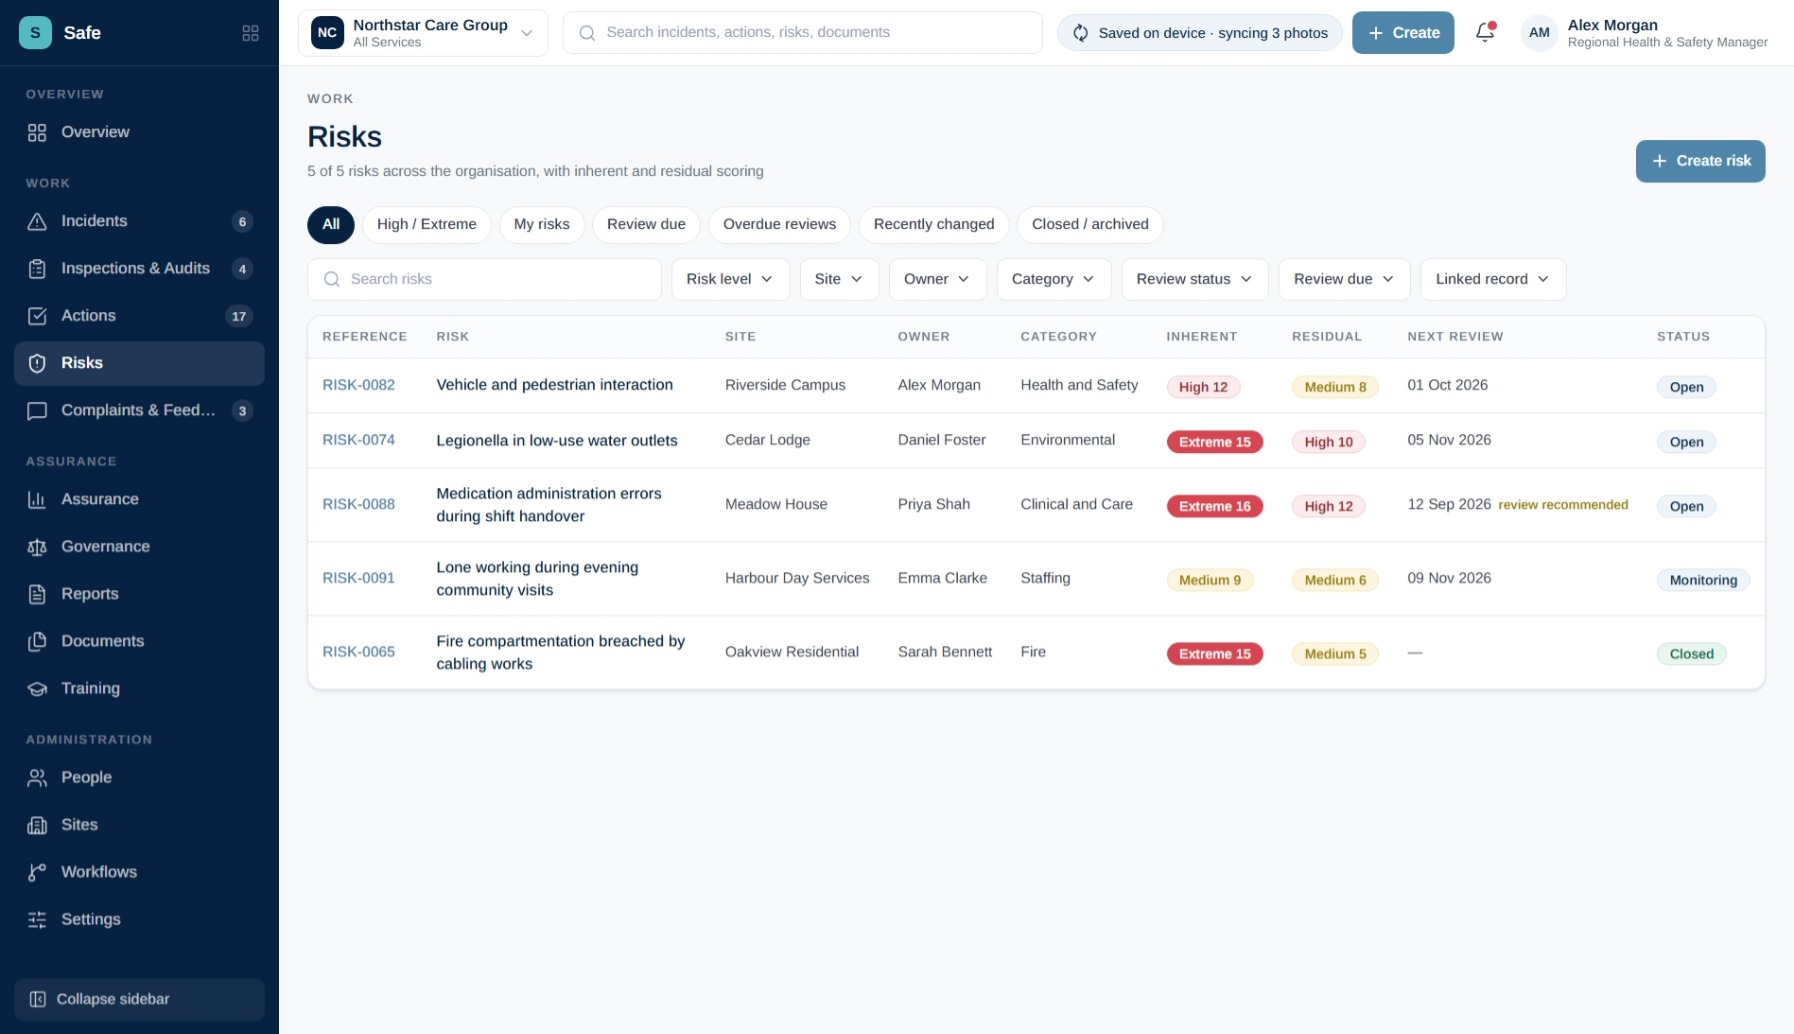Select the Recently changed tab
Image resolution: width=1794 pixels, height=1034 pixels.
pyautogui.click(x=934, y=224)
